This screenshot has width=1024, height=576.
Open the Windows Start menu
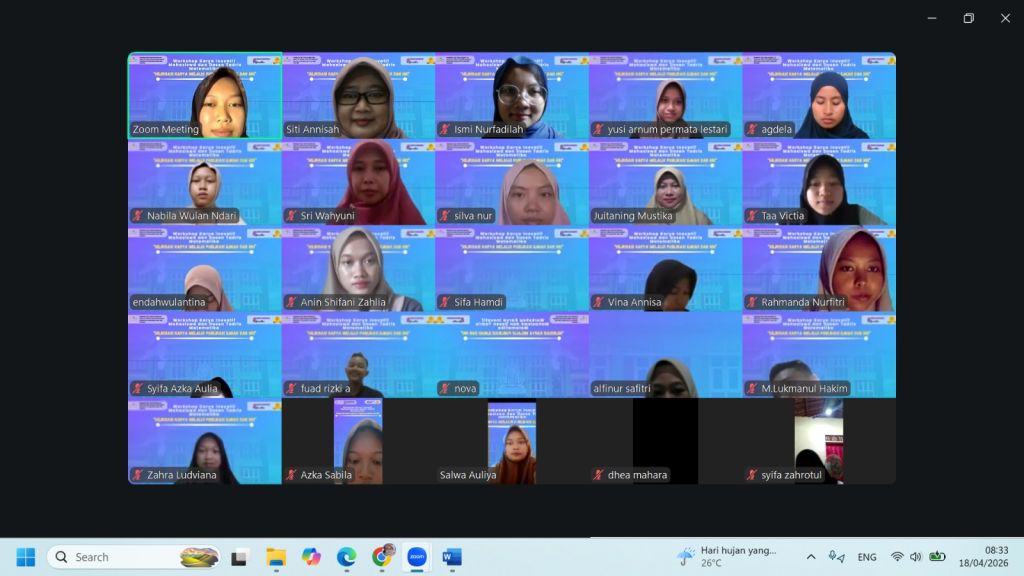coord(26,557)
